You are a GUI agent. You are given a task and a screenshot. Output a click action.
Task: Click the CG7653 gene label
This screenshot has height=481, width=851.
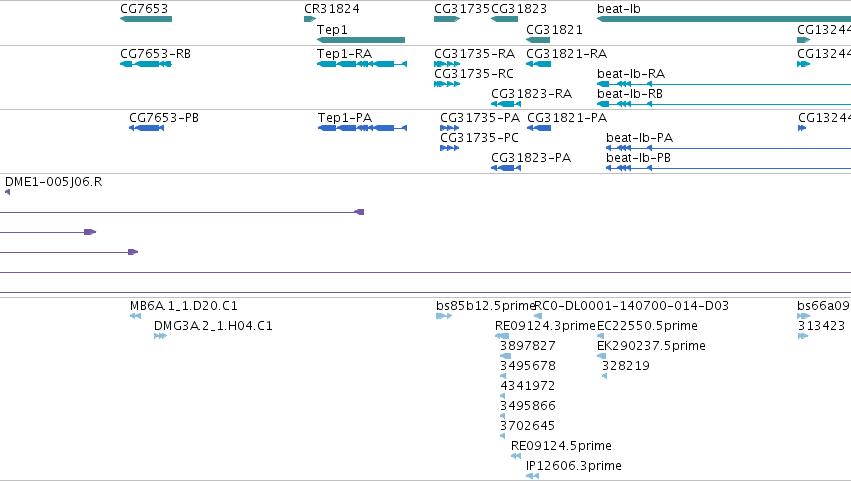point(144,9)
